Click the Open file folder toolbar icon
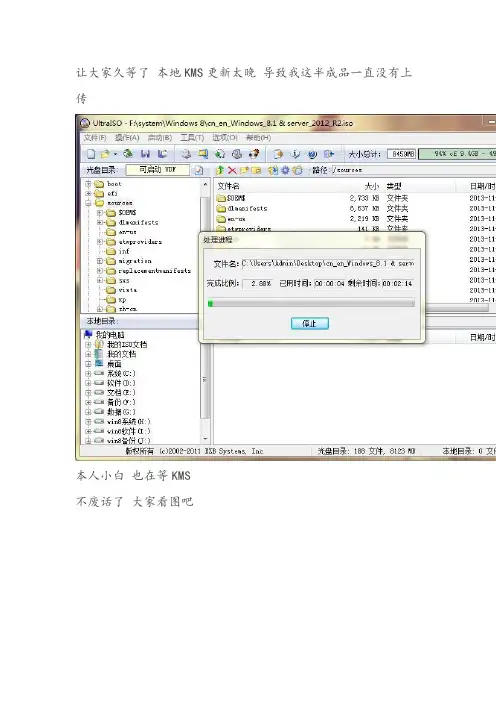This screenshot has height=702, width=496. pyautogui.click(x=105, y=154)
